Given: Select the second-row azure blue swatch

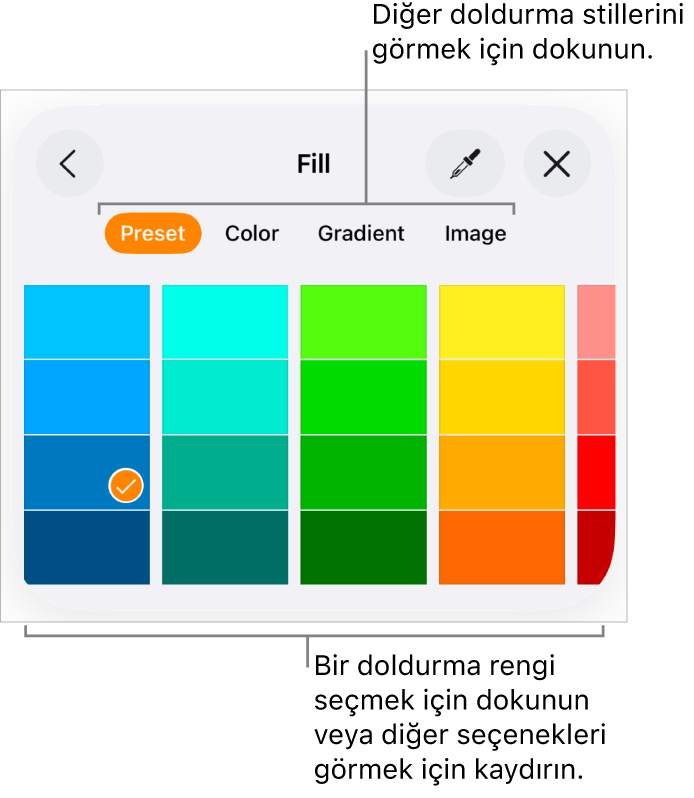Looking at the screenshot, I should pyautogui.click(x=87, y=397).
